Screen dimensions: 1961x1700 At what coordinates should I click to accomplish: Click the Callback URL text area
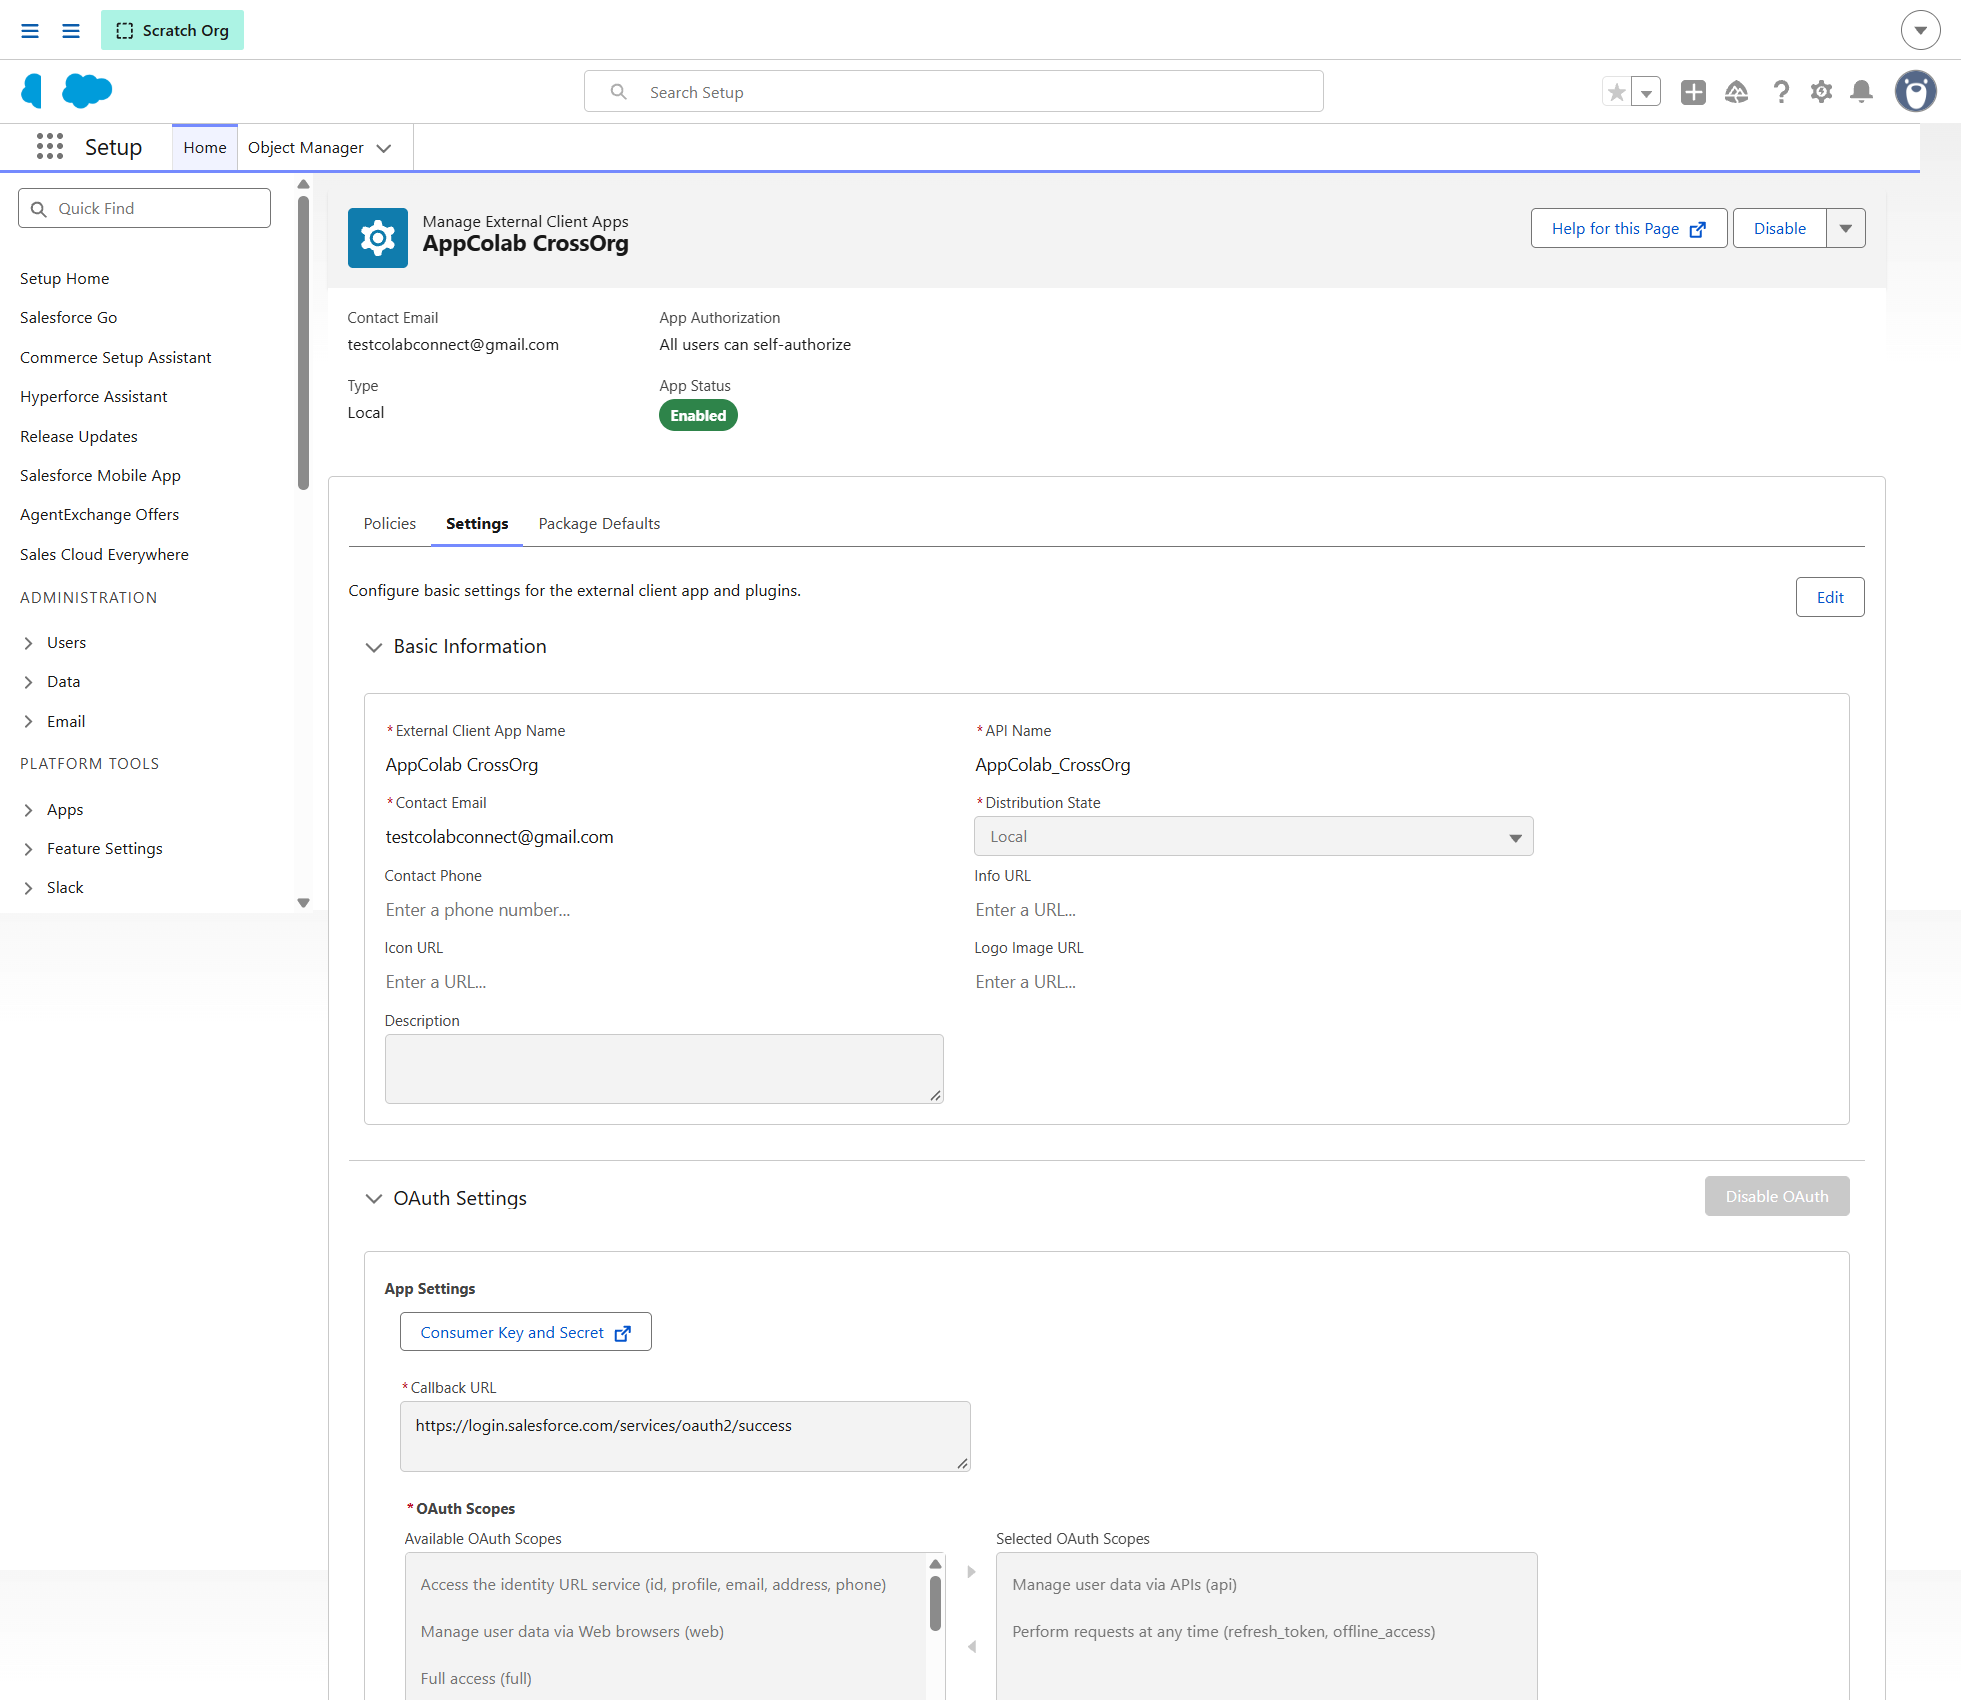(685, 1436)
